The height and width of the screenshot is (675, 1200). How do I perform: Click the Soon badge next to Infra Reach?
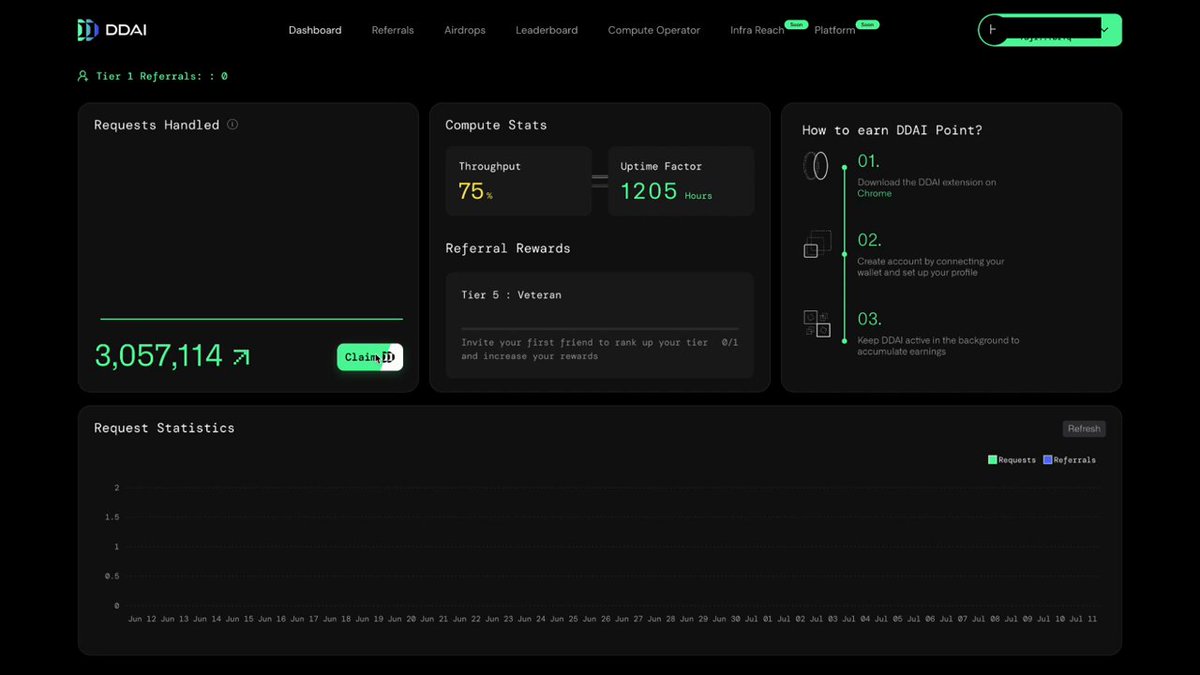click(796, 23)
